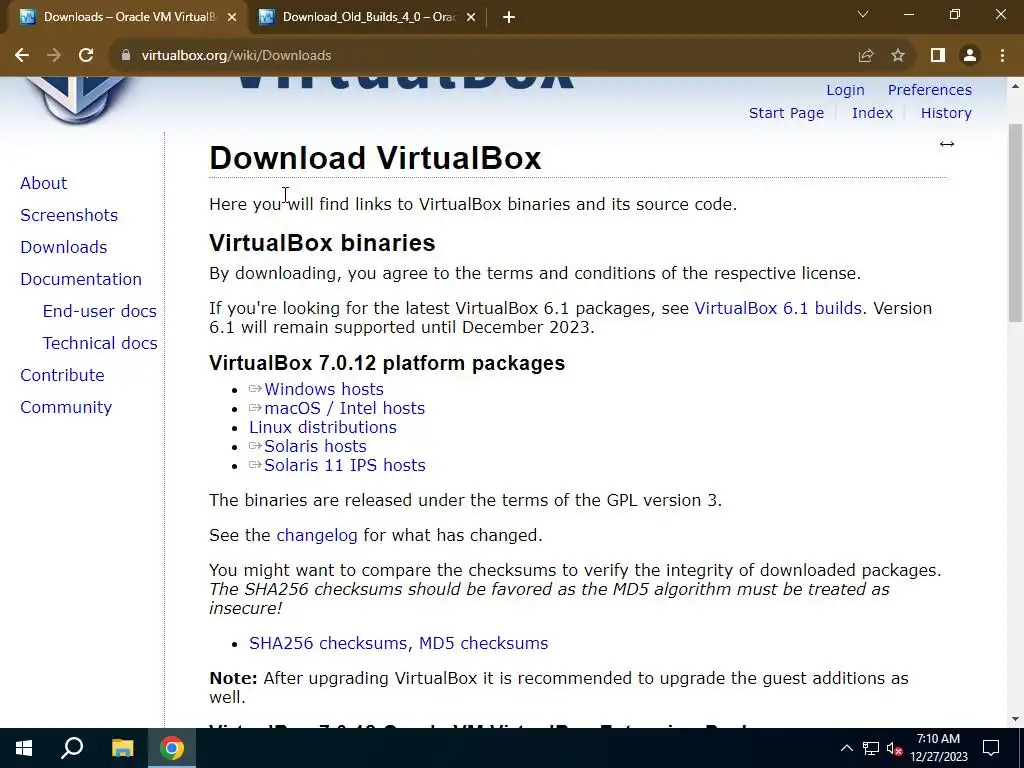Viewport: 1024px width, 768px height.
Task: Open the Linux distributions link
Action: pos(323,427)
